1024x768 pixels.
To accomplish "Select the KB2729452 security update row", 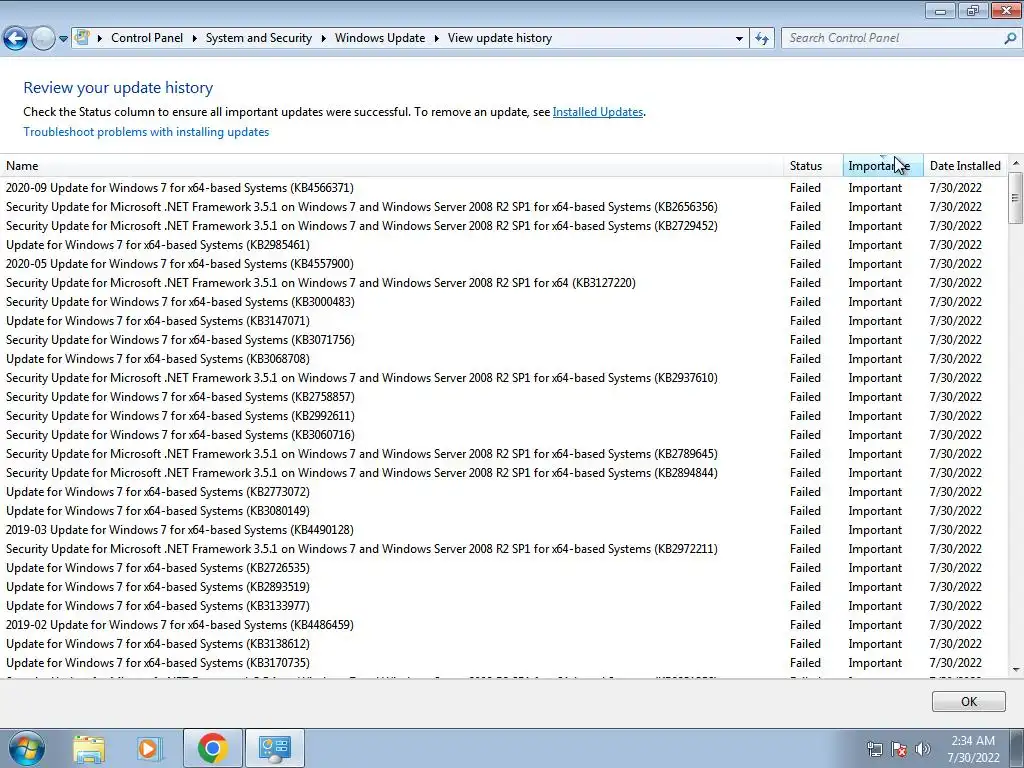I will tap(503, 226).
